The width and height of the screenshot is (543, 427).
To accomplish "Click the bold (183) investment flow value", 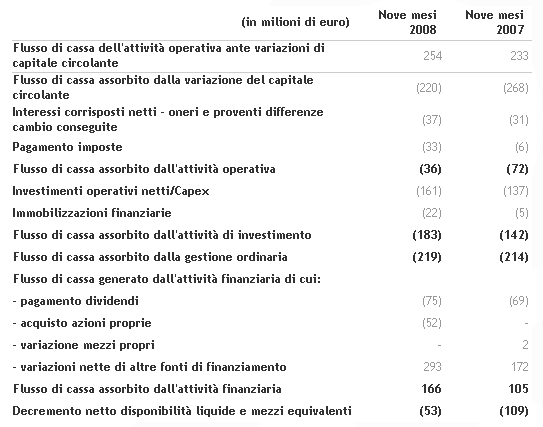I will pyautogui.click(x=427, y=235).
